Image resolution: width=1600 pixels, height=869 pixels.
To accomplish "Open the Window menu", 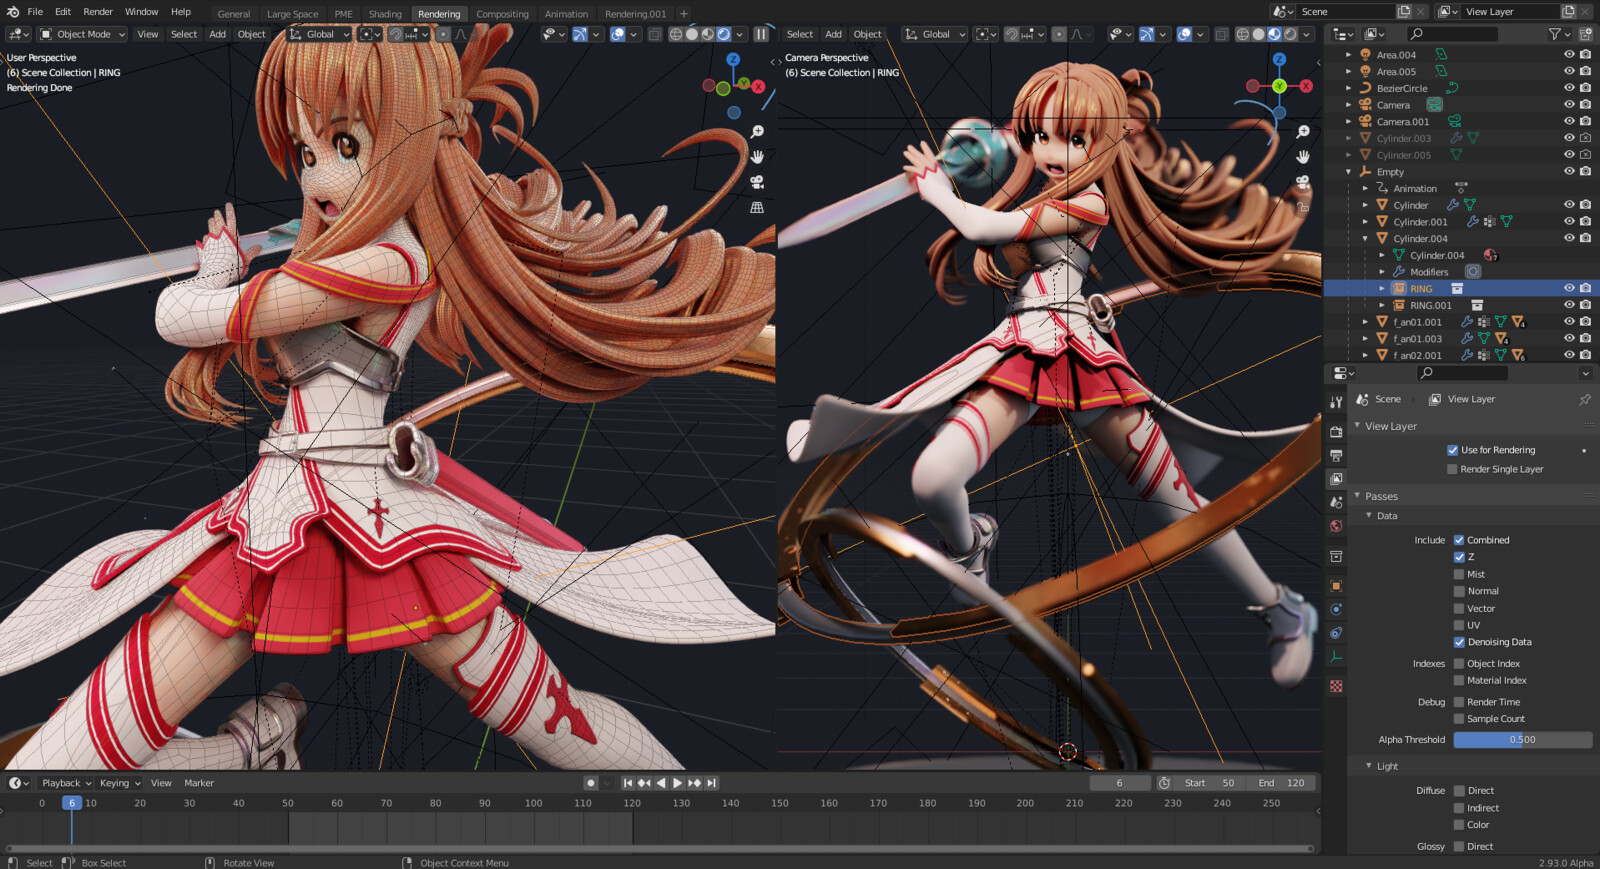I will pos(141,12).
